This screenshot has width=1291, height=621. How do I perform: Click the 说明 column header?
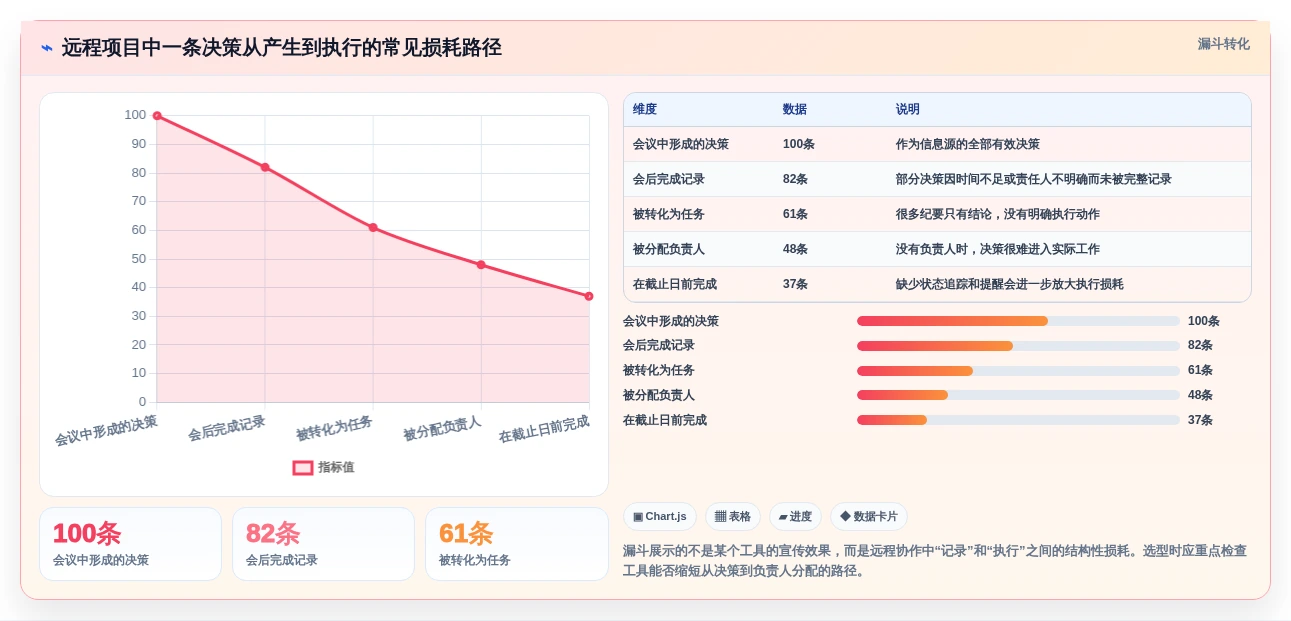(908, 109)
